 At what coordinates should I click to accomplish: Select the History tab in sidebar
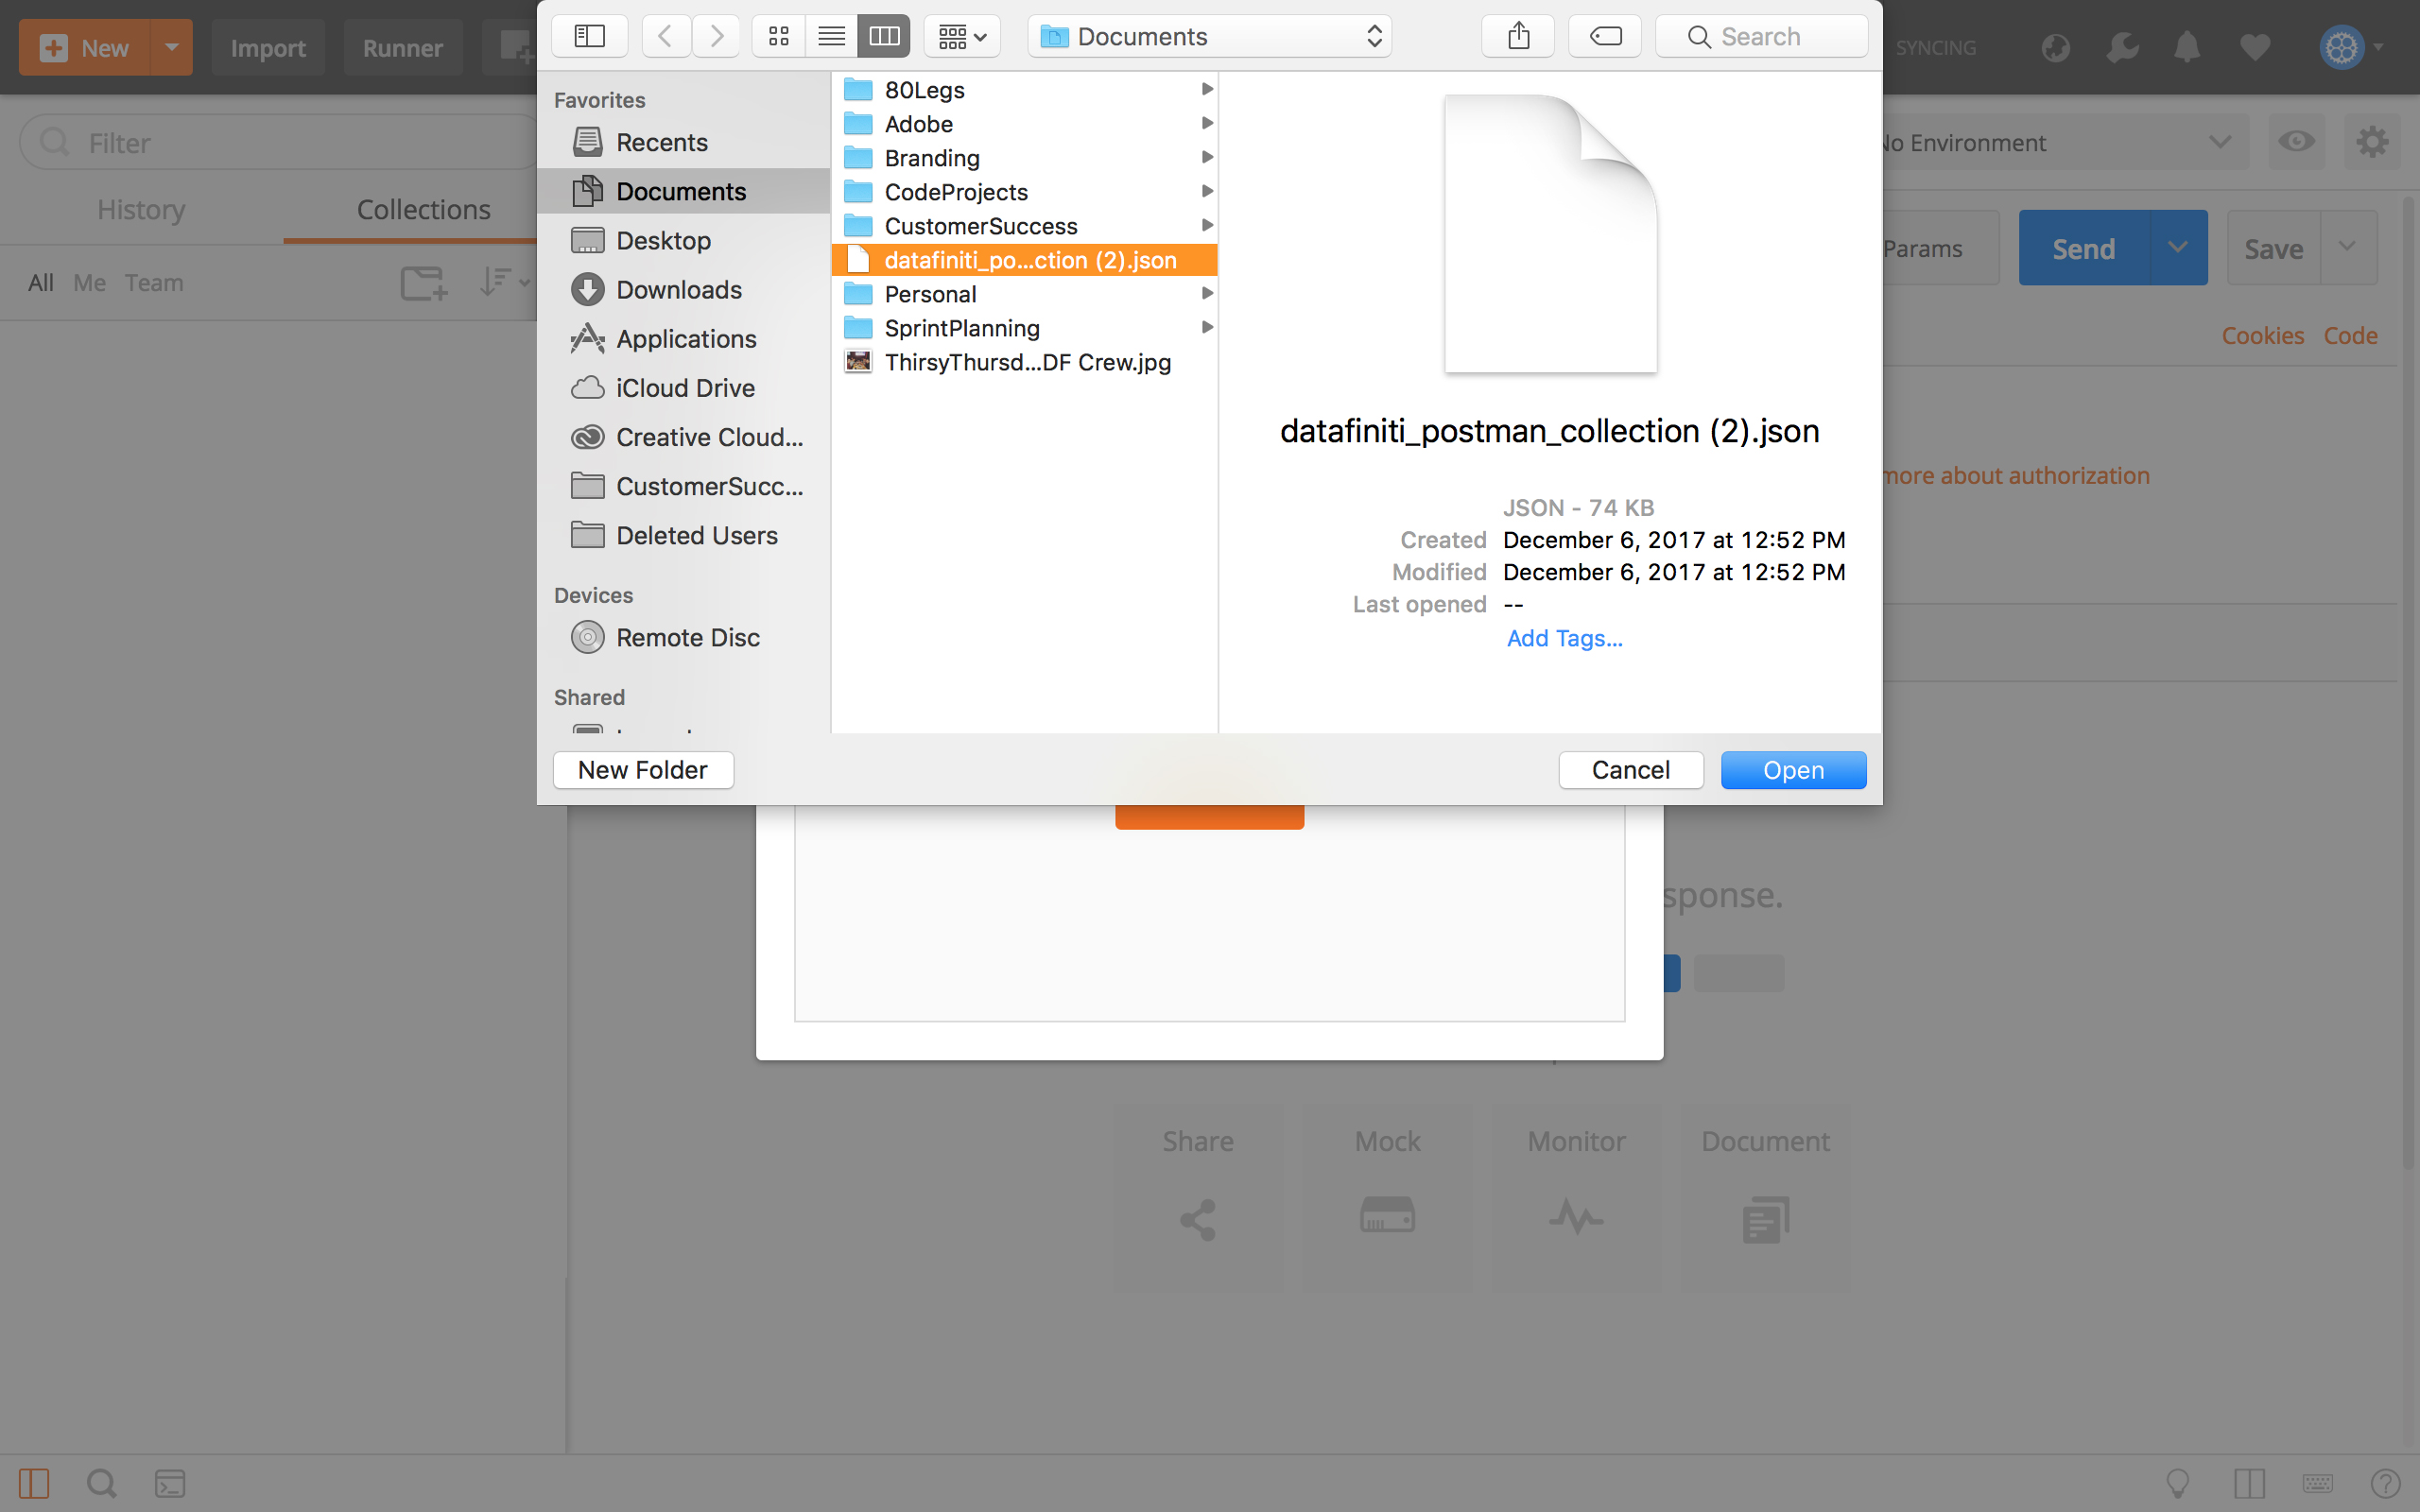[x=141, y=209]
